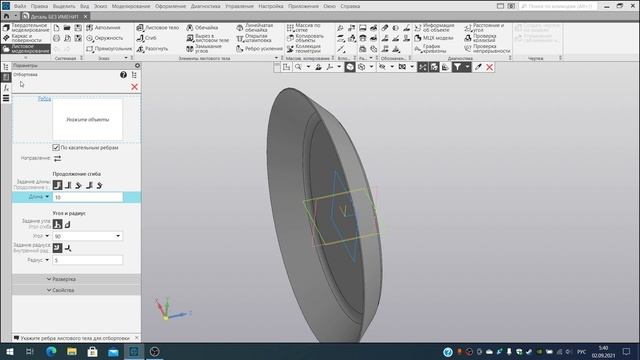This screenshot has height=360, width=640.
Task: Click the help question mark icon
Action: pos(123,75)
